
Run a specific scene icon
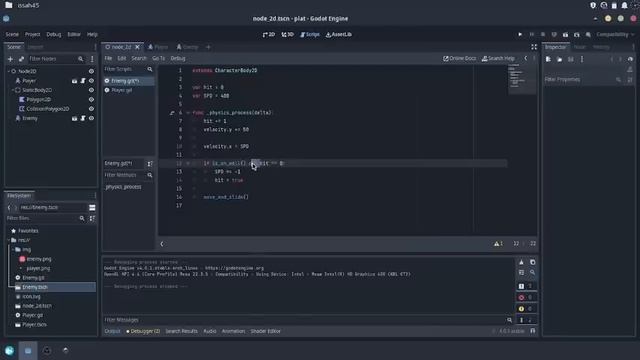[x=577, y=35]
